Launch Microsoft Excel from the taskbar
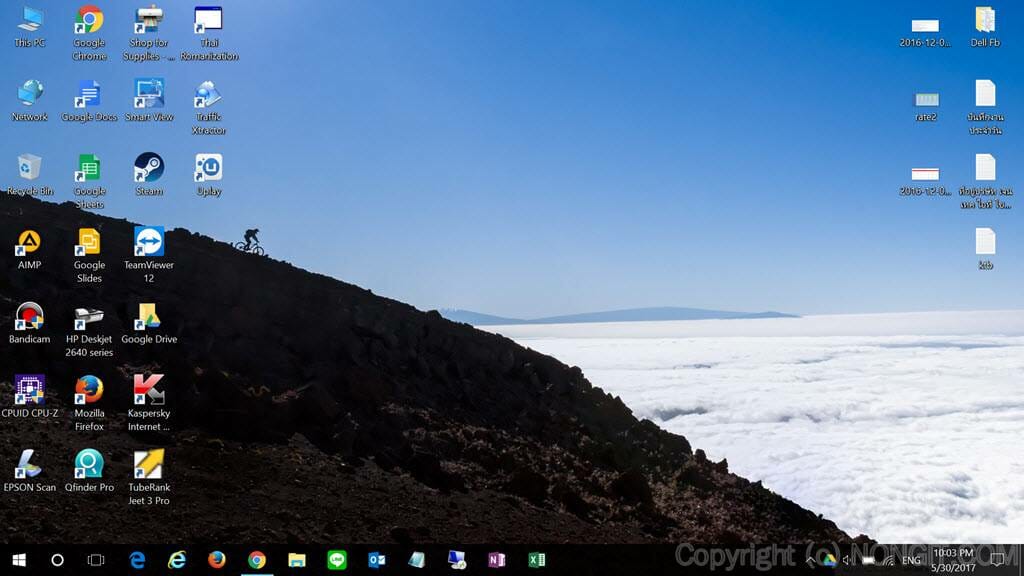The width and height of the screenshot is (1024, 576). [538, 560]
